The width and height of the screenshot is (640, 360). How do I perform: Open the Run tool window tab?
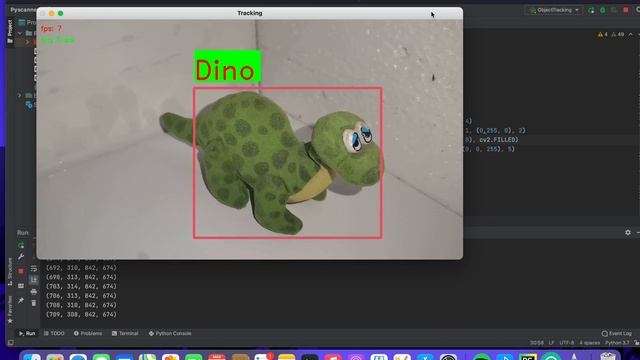[27, 333]
